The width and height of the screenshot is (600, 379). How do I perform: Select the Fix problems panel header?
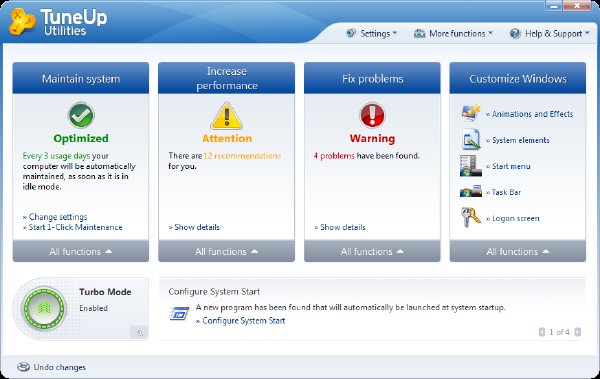pos(372,78)
